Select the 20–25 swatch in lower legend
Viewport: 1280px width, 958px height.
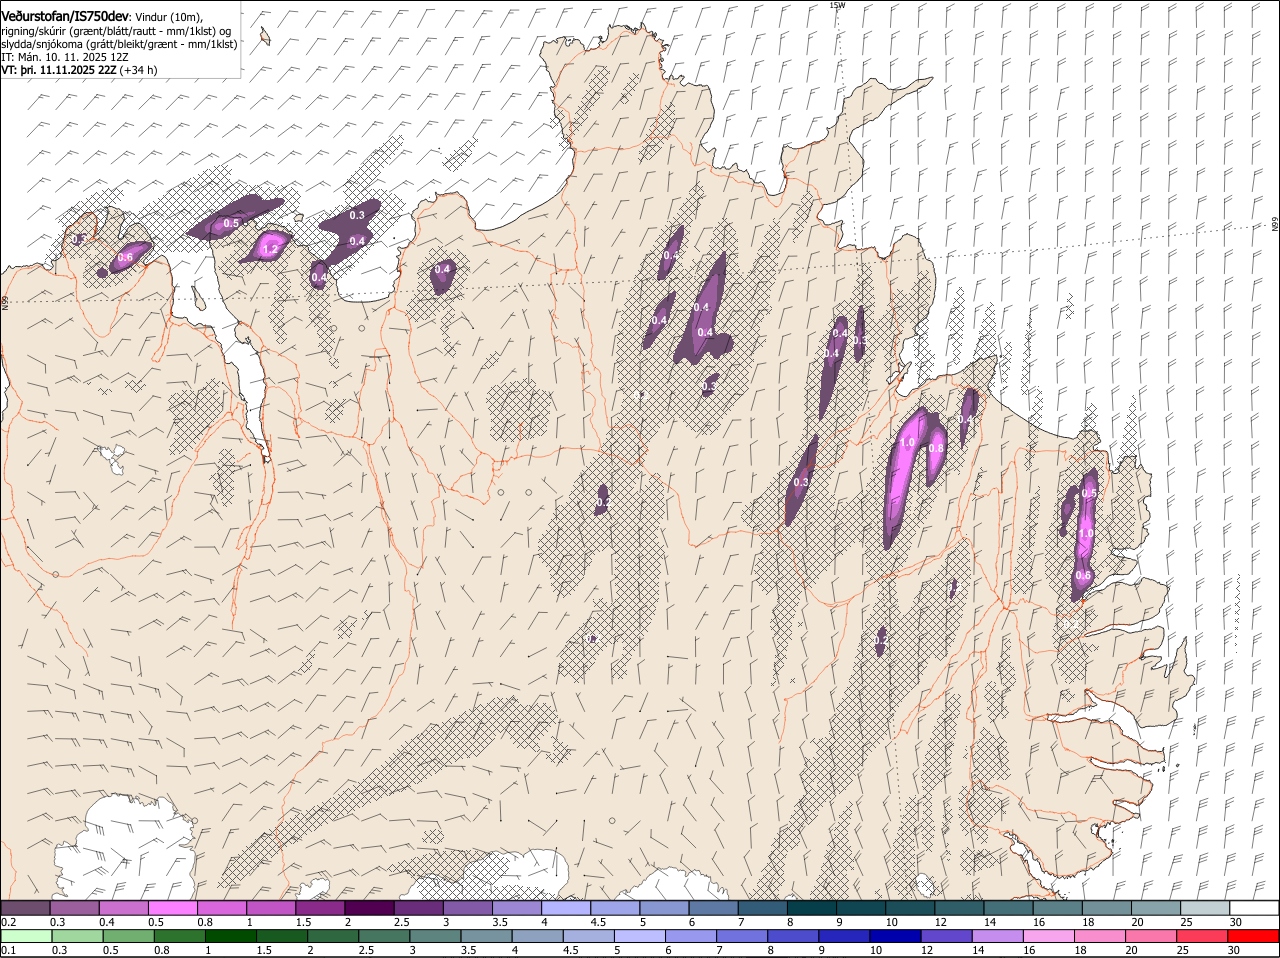1150,936
